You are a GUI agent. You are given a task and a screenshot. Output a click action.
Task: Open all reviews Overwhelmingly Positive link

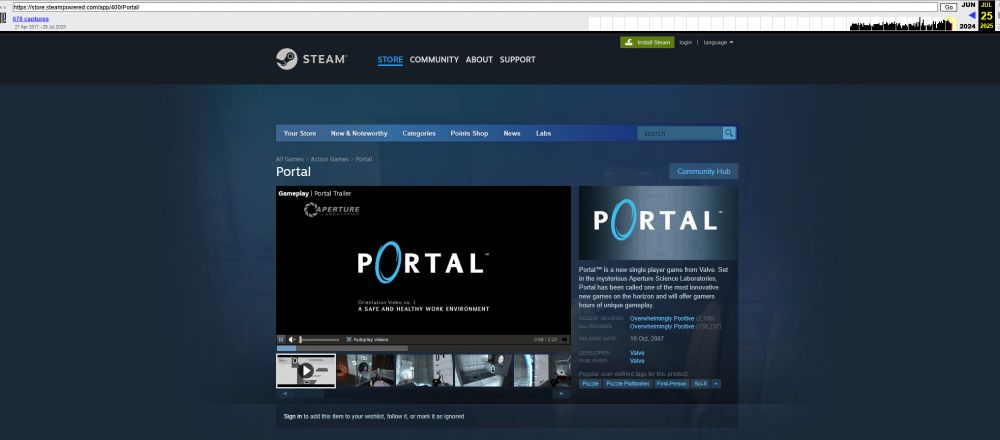[x=662, y=326]
